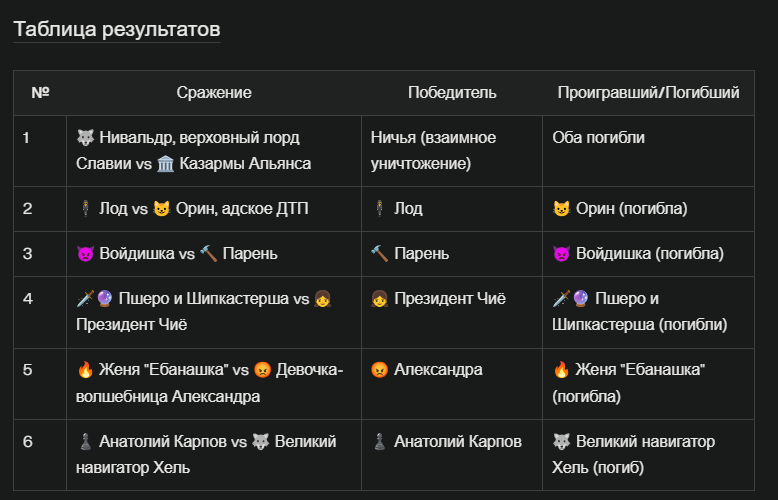Viewport: 778px width, 500px height.
Task: Click the fire emoji before Женя vs
Action: coord(85,370)
